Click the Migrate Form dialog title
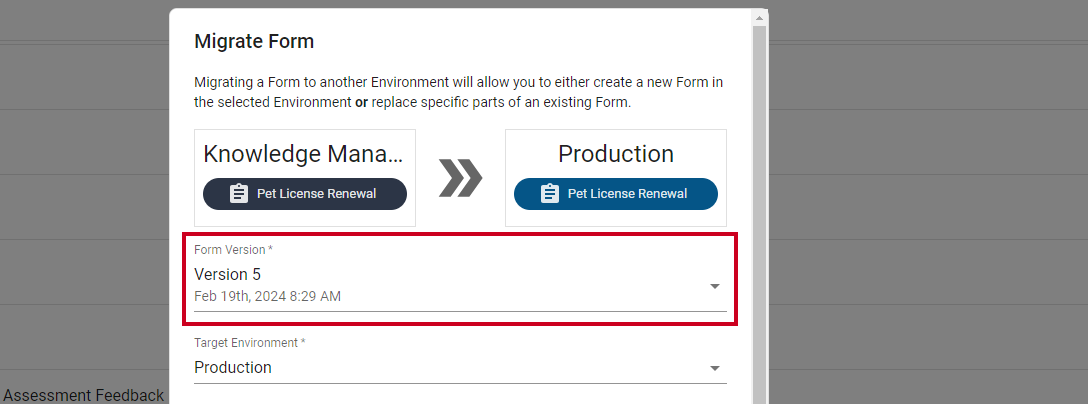This screenshot has height=404, width=1088. 254,41
